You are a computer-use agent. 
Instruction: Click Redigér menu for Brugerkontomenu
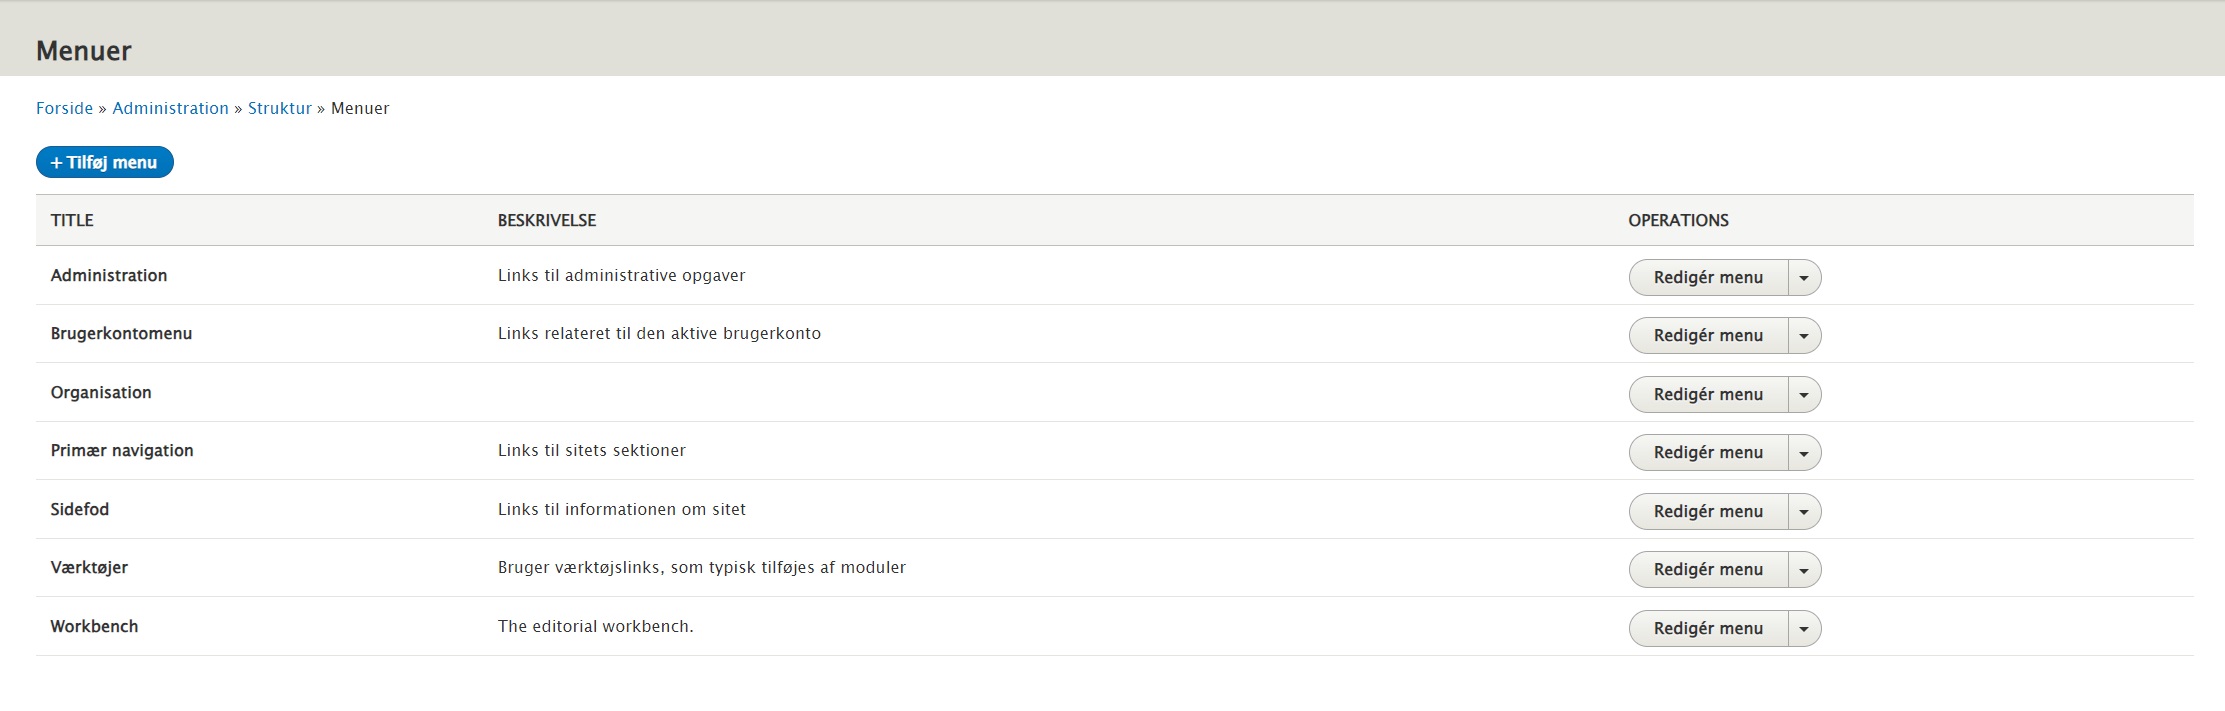click(1708, 335)
